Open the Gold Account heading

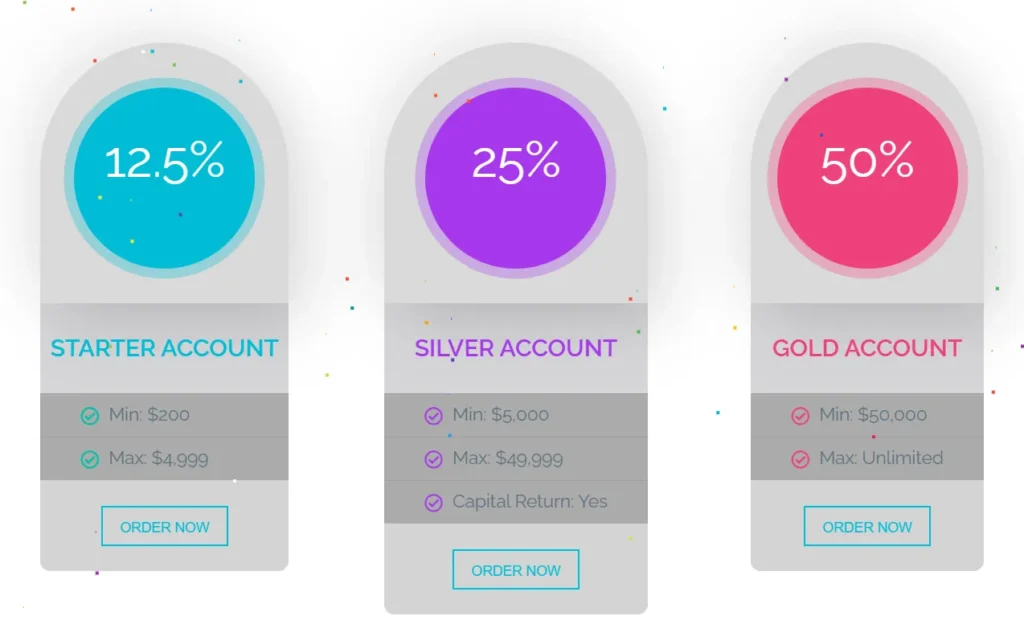tap(867, 348)
